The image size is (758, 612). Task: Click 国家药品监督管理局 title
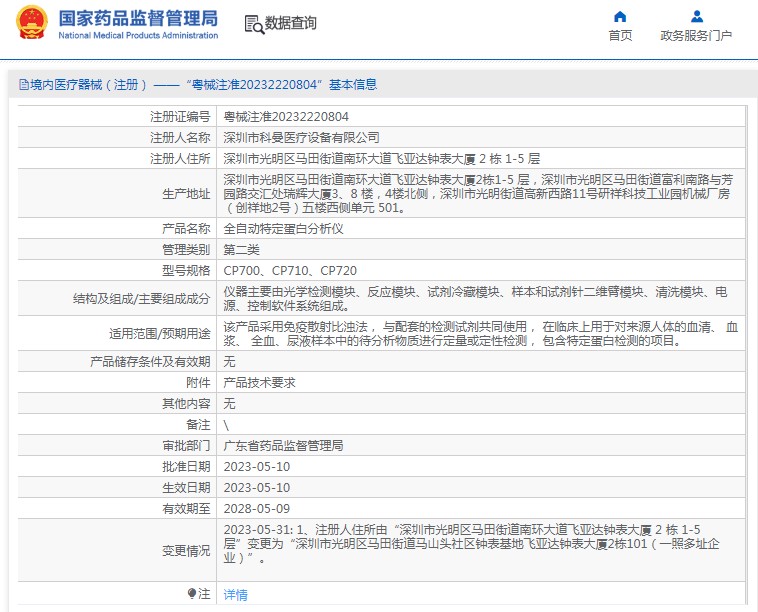click(x=138, y=18)
